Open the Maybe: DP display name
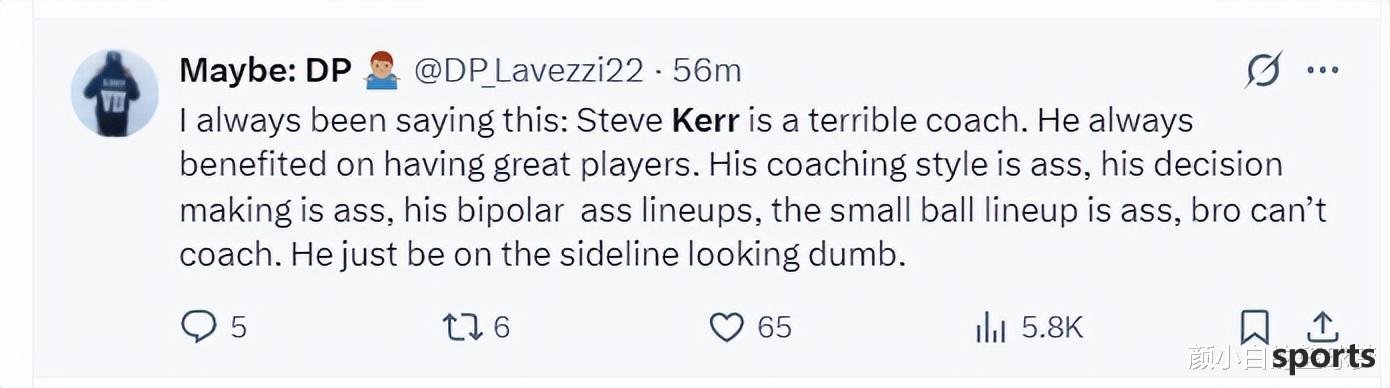The width and height of the screenshot is (1390, 388). (265, 71)
